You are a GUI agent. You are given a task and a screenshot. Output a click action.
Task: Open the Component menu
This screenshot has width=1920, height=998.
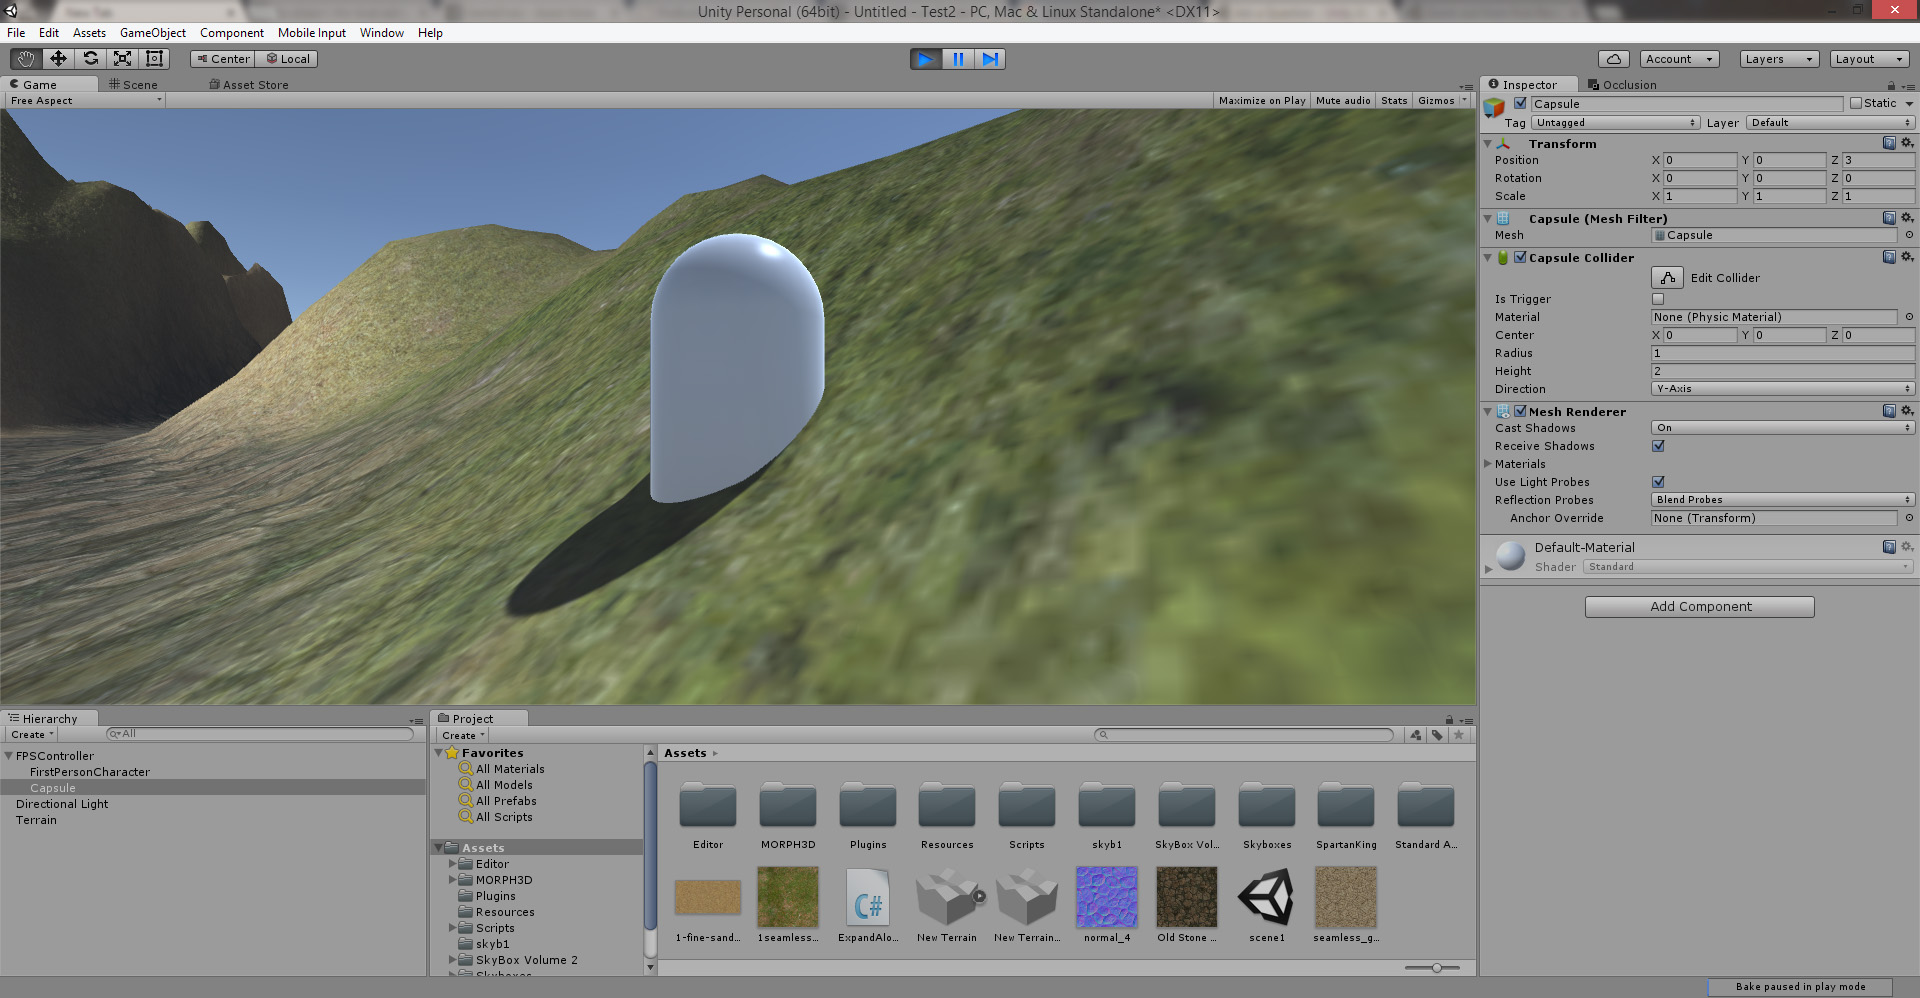point(232,33)
